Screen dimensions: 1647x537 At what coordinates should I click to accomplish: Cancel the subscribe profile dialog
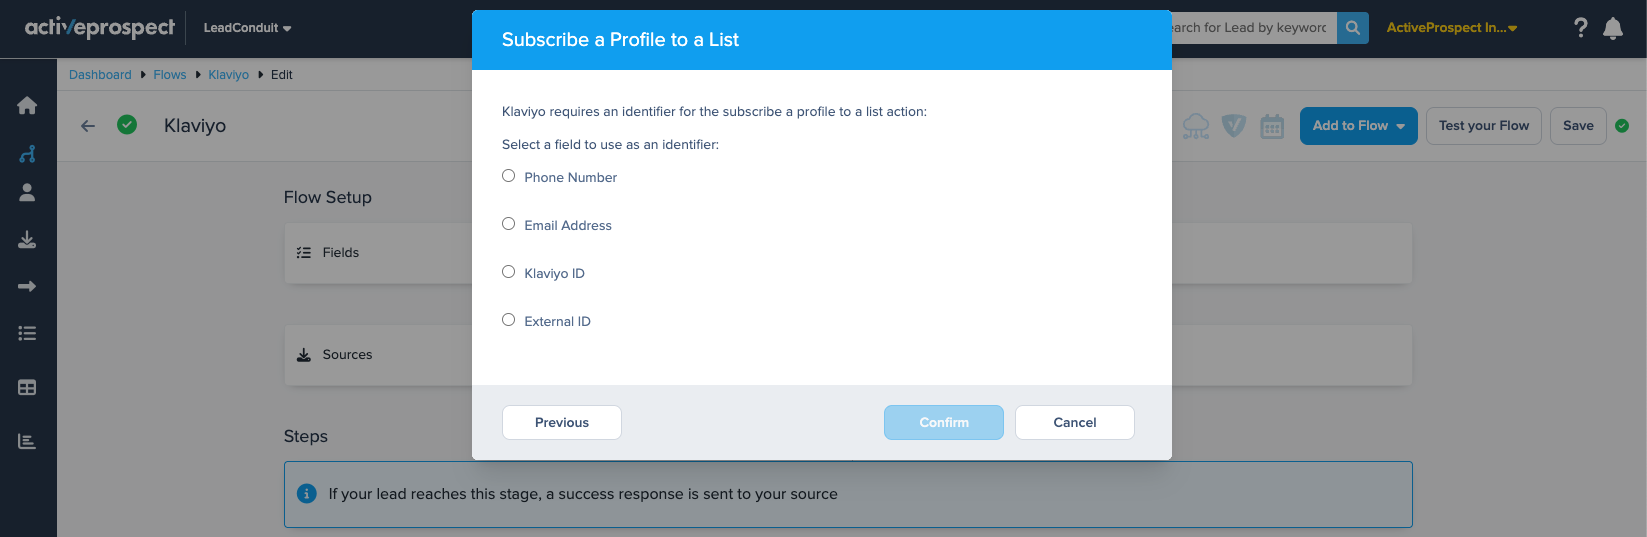[x=1074, y=422]
